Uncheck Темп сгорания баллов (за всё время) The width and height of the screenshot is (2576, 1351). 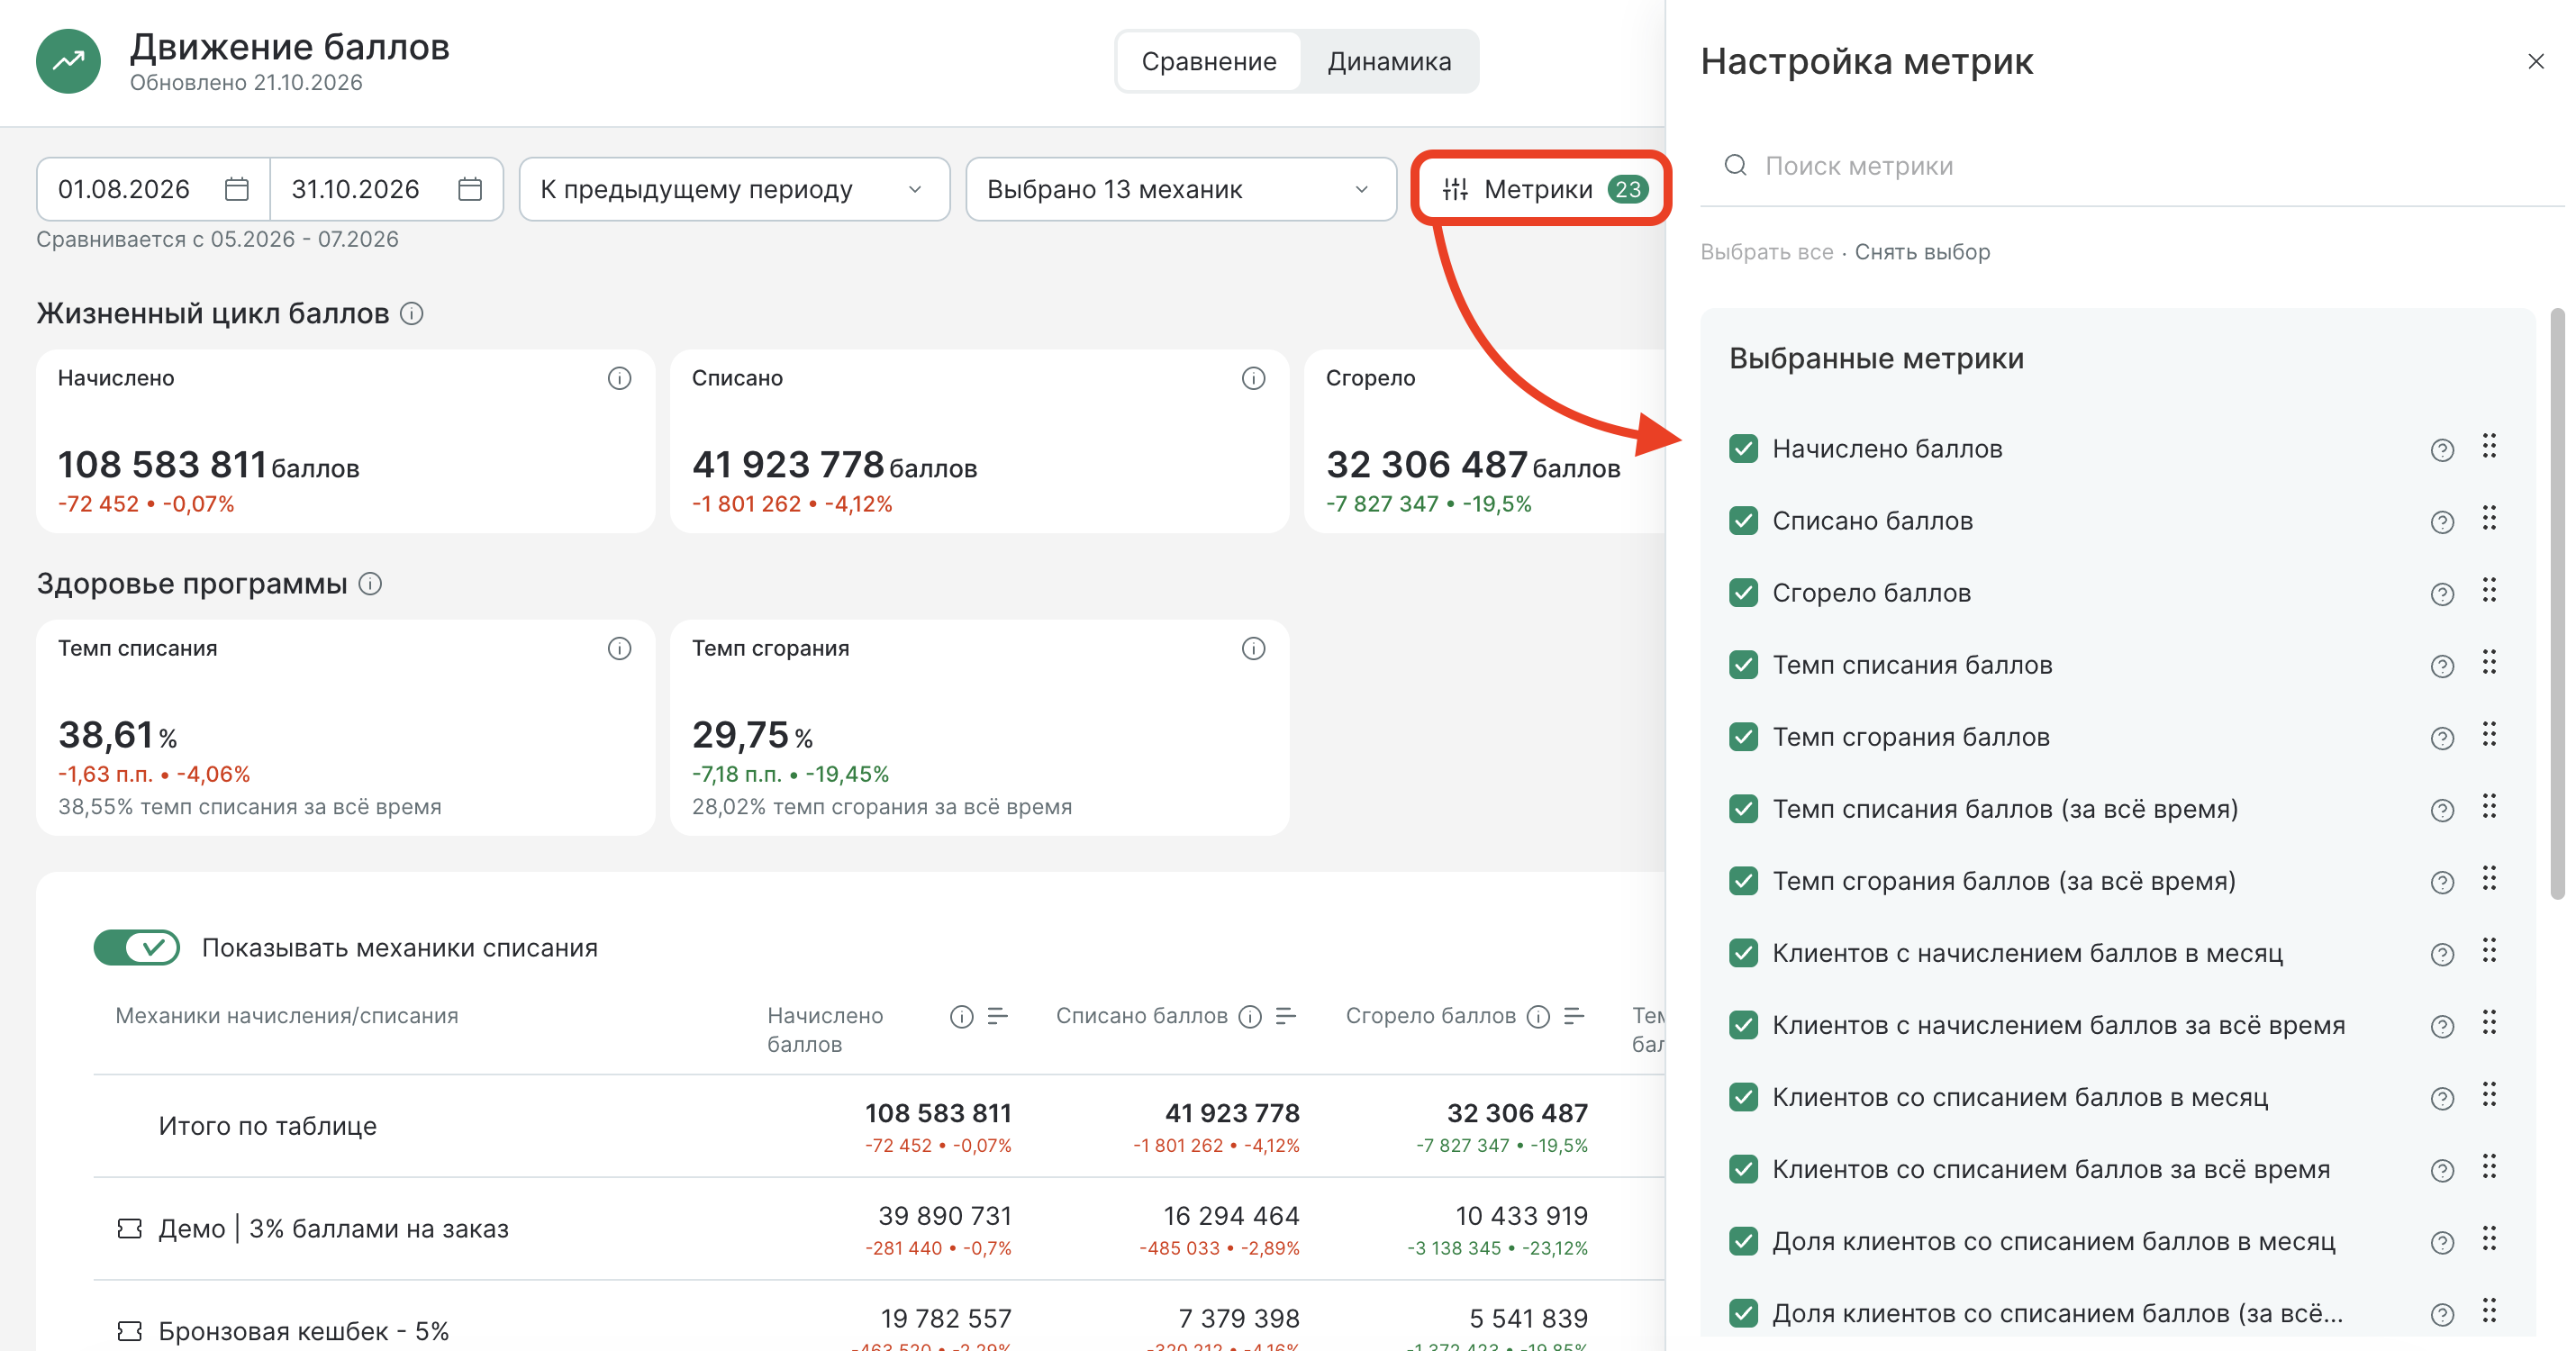tap(1744, 880)
